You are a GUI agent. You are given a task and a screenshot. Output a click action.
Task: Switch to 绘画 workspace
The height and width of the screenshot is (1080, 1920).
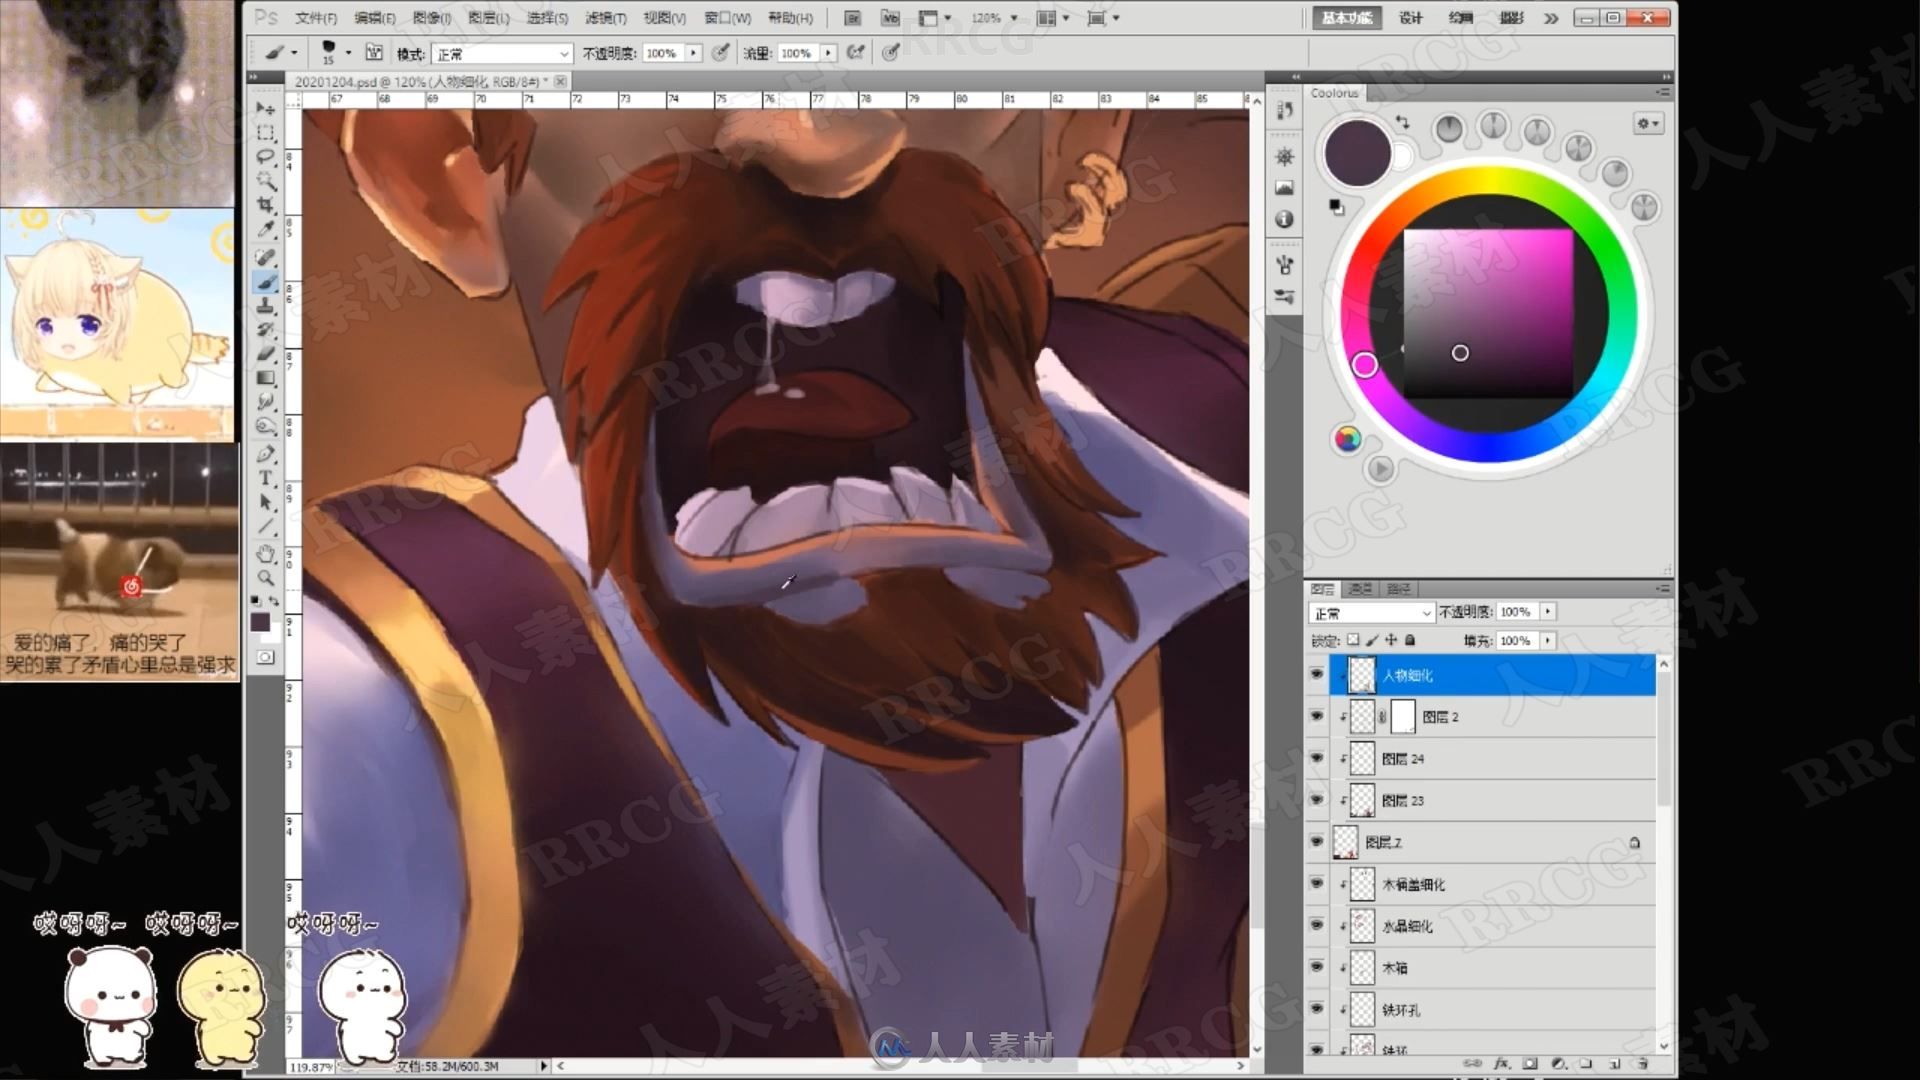[x=1460, y=18]
